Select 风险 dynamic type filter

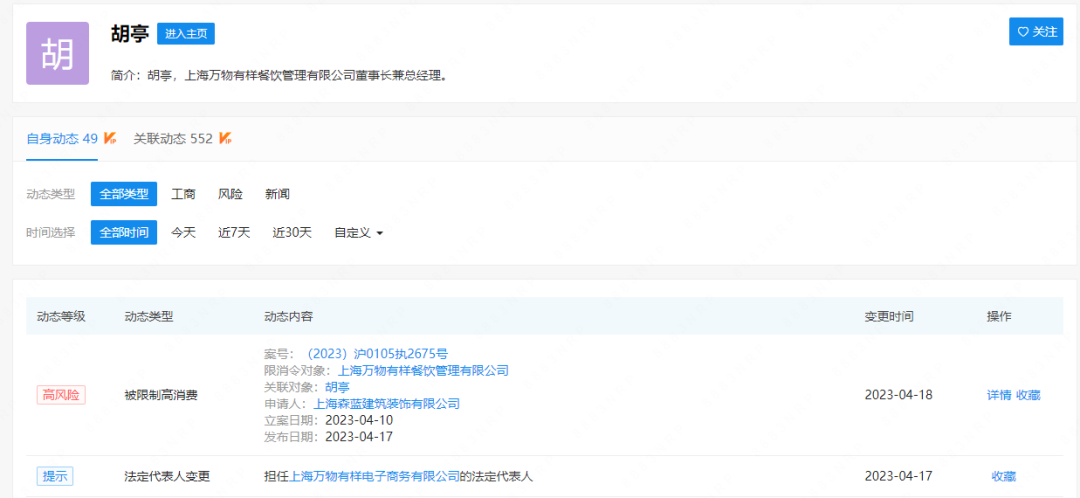coord(230,194)
